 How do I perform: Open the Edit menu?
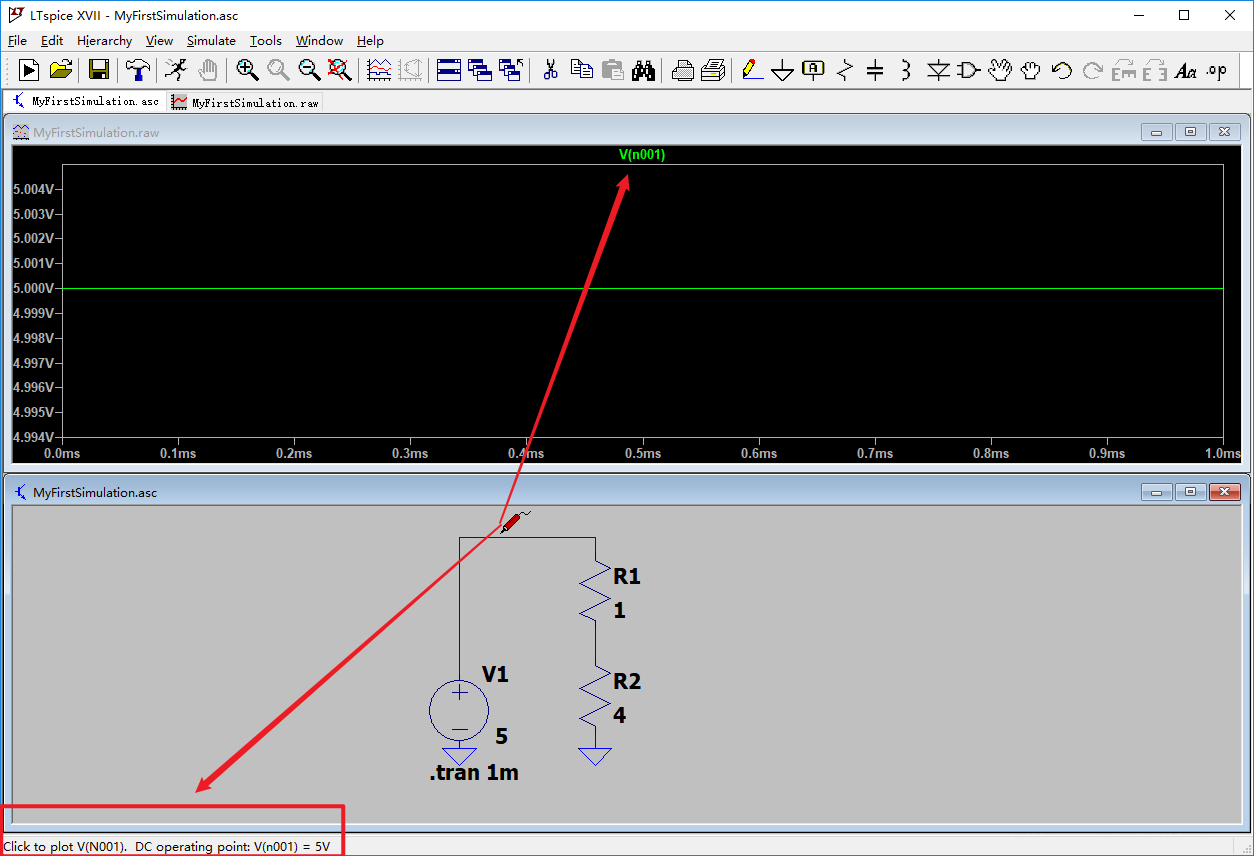(52, 41)
